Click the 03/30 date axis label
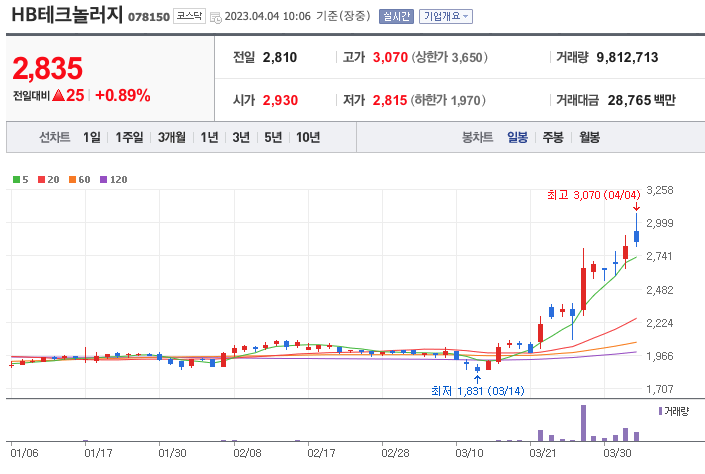705x474 pixels. (x=617, y=453)
